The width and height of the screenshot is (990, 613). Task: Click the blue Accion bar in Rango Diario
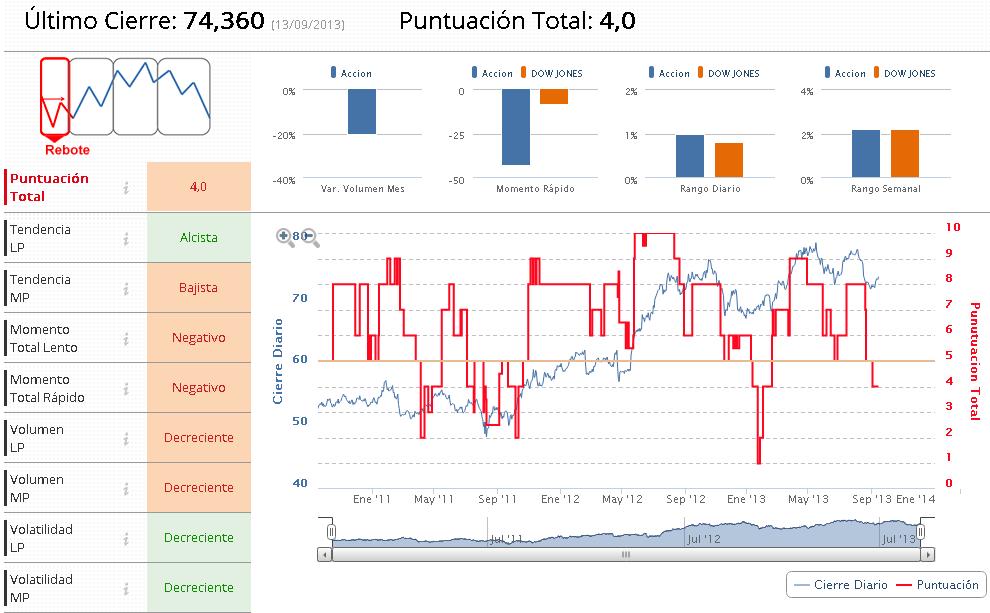tap(689, 156)
